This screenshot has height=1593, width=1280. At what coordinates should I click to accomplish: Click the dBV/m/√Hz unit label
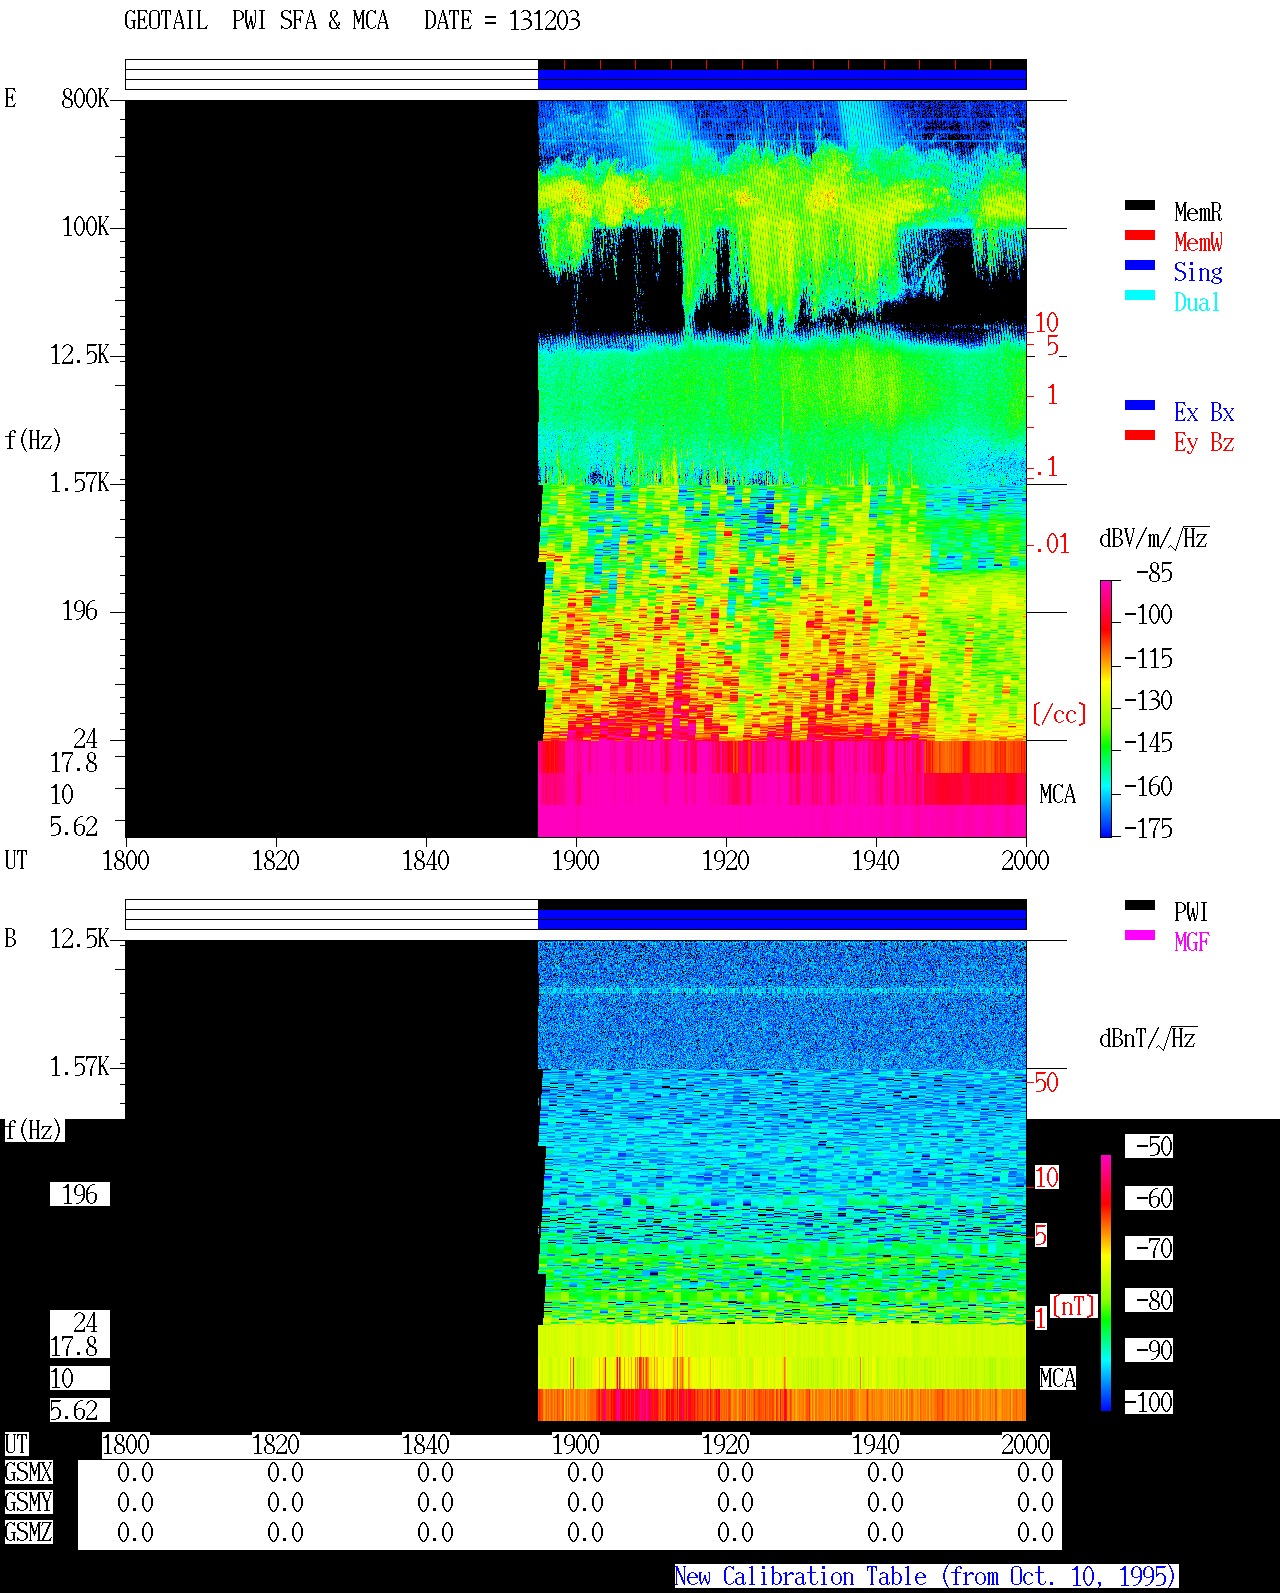coord(1154,538)
